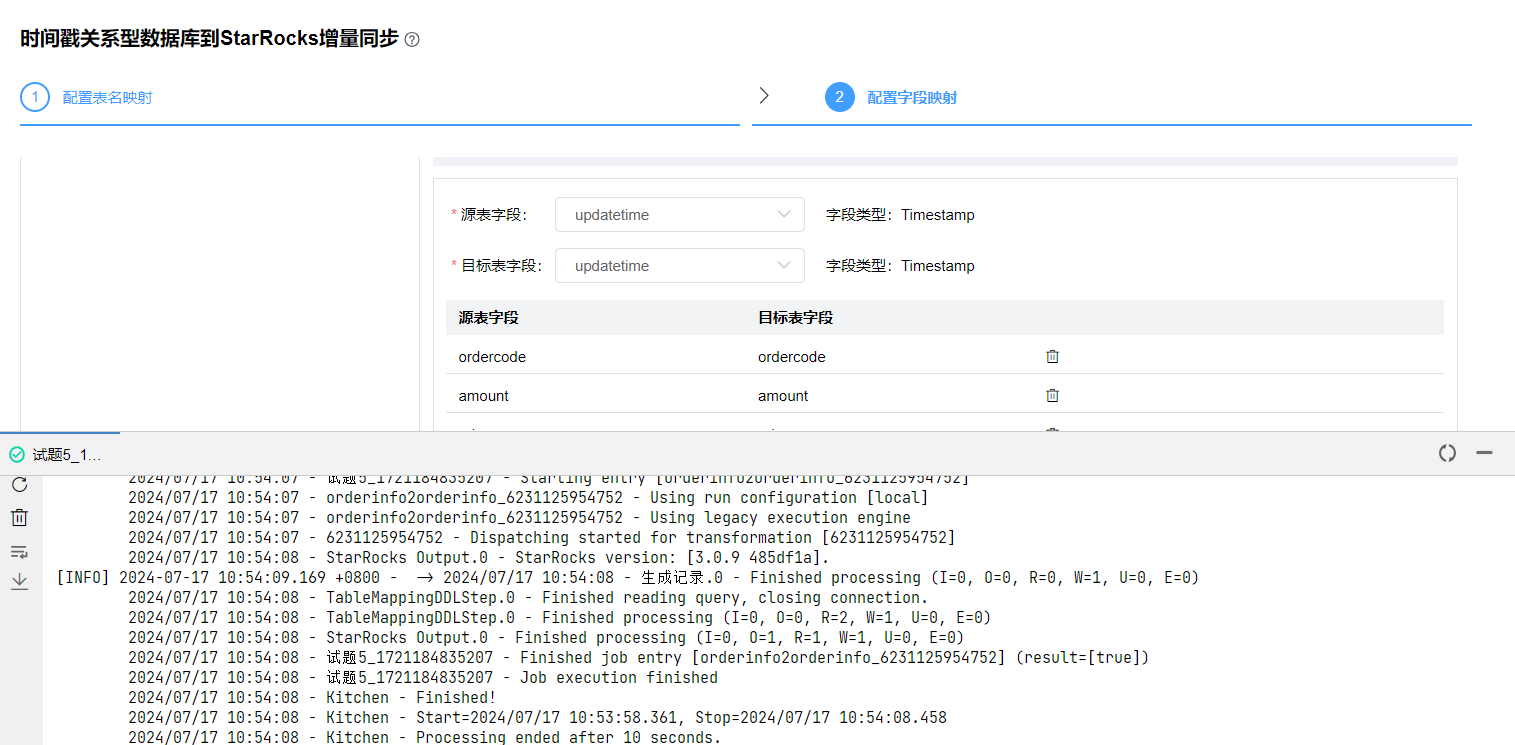Clear the log with the trash icon
Image resolution: width=1515 pixels, height=745 pixels.
click(19, 517)
